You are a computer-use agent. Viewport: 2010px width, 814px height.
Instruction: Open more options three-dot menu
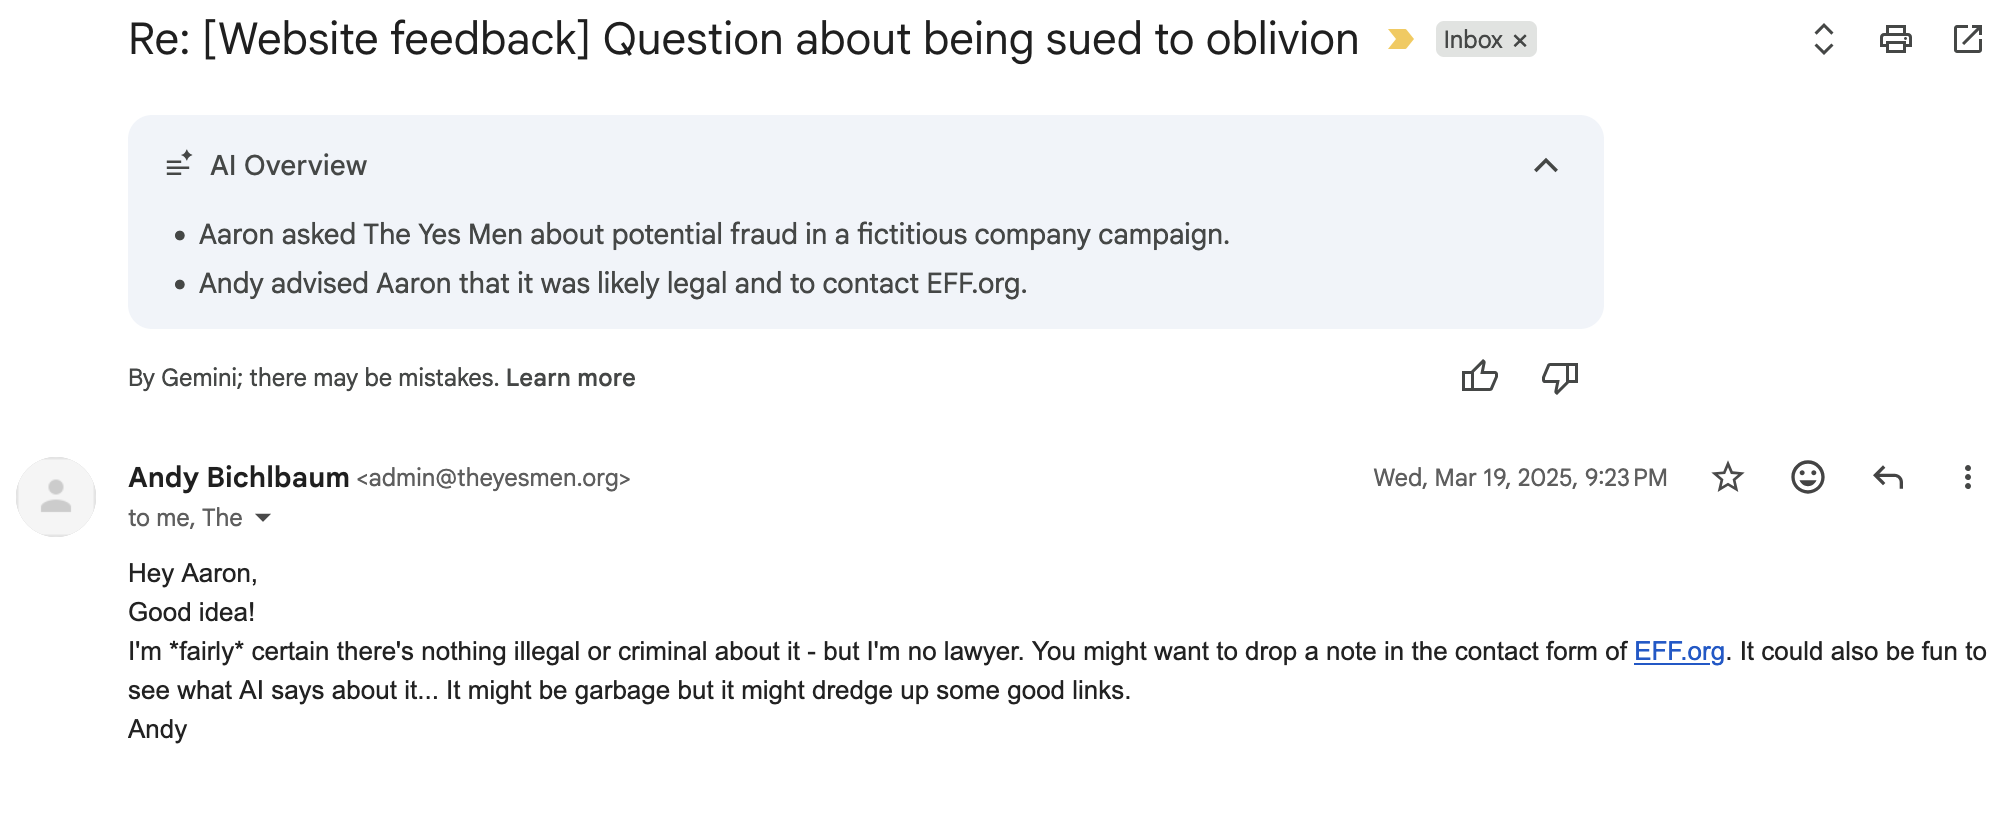click(x=1967, y=478)
